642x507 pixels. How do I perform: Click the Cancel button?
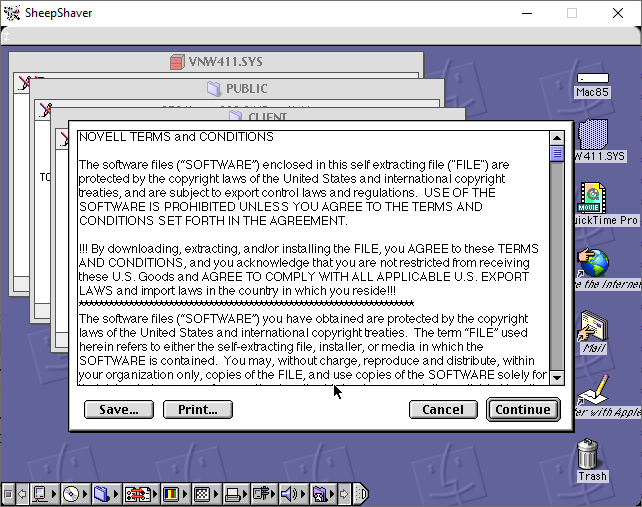[x=443, y=409]
